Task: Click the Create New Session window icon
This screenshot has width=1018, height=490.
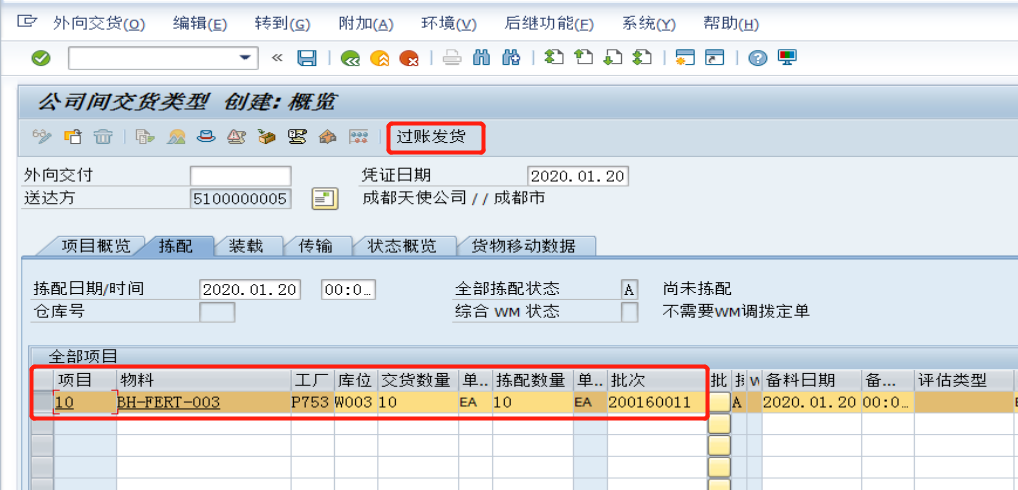Action: [685, 58]
